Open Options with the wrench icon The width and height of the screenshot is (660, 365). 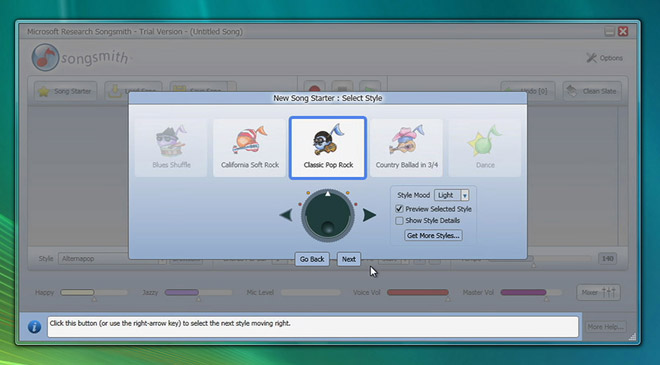pos(604,58)
